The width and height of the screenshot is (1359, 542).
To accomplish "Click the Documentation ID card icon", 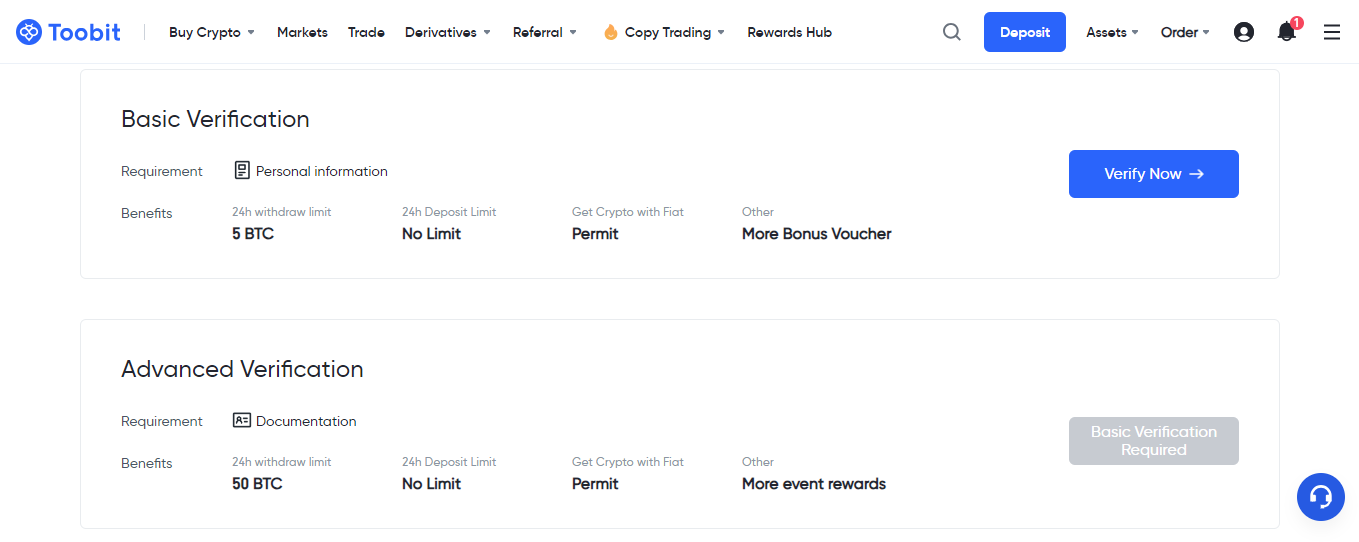I will tap(242, 421).
